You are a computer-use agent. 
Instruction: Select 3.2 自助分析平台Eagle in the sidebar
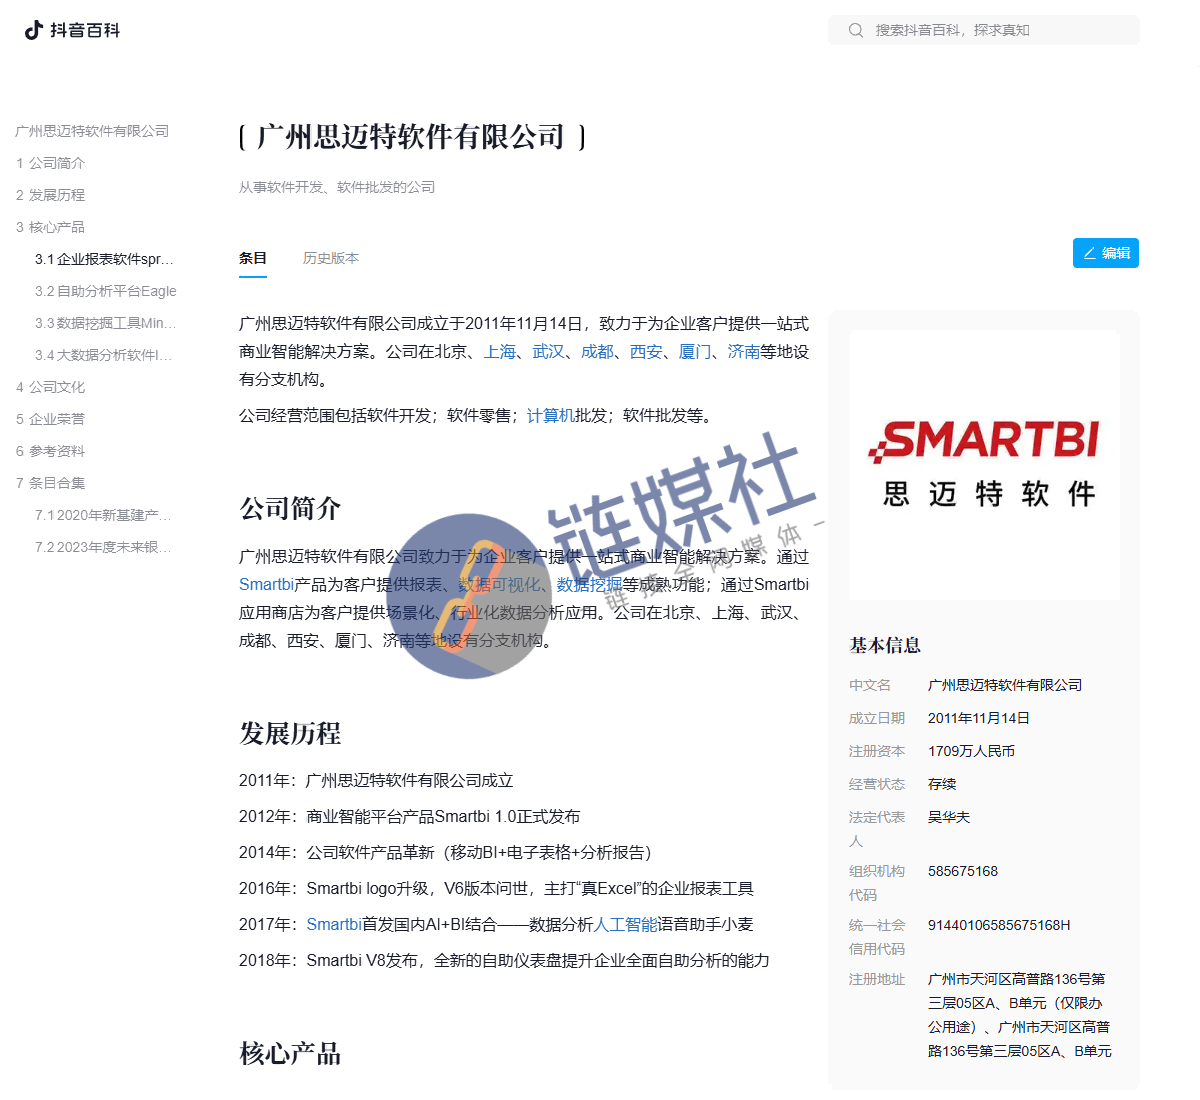pos(104,291)
